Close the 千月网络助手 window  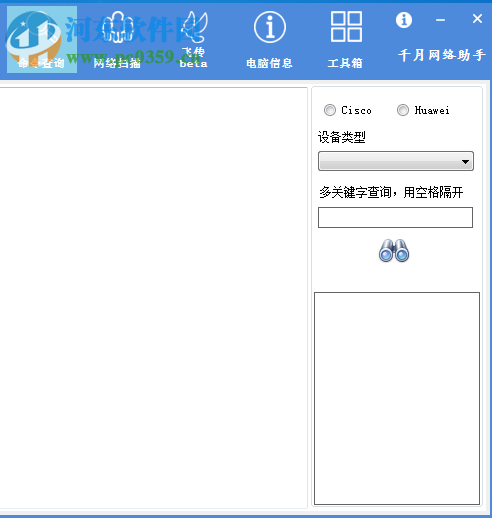click(x=477, y=19)
